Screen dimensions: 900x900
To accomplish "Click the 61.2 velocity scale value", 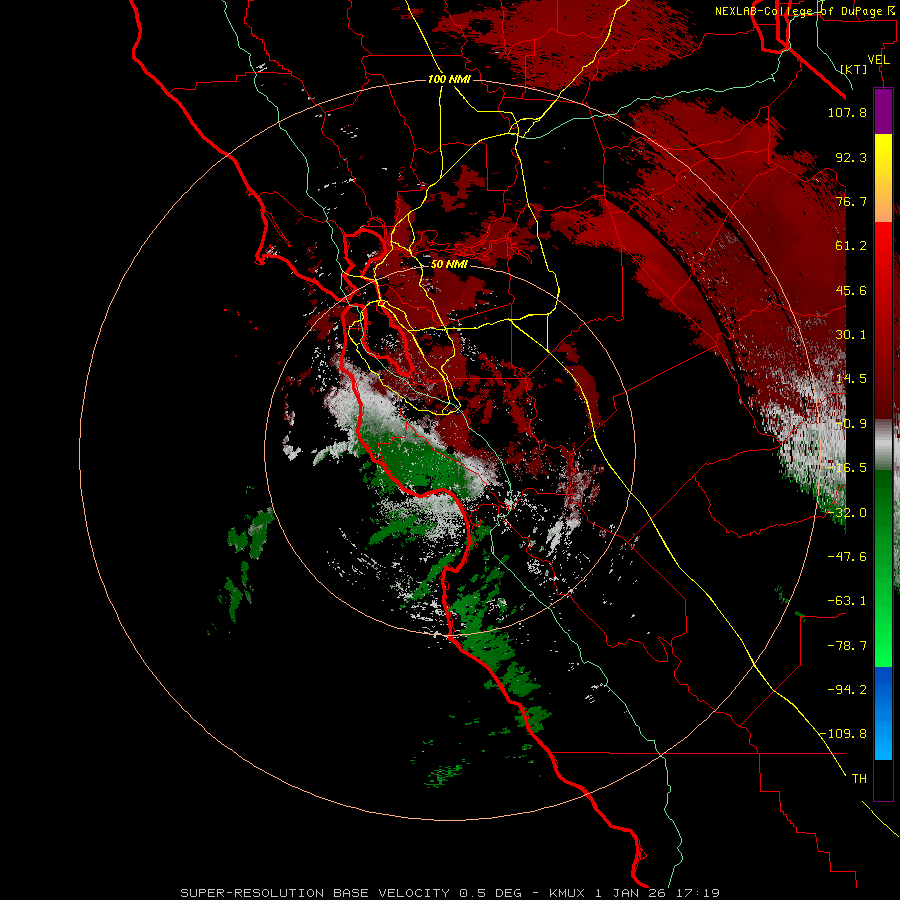I will [x=851, y=246].
